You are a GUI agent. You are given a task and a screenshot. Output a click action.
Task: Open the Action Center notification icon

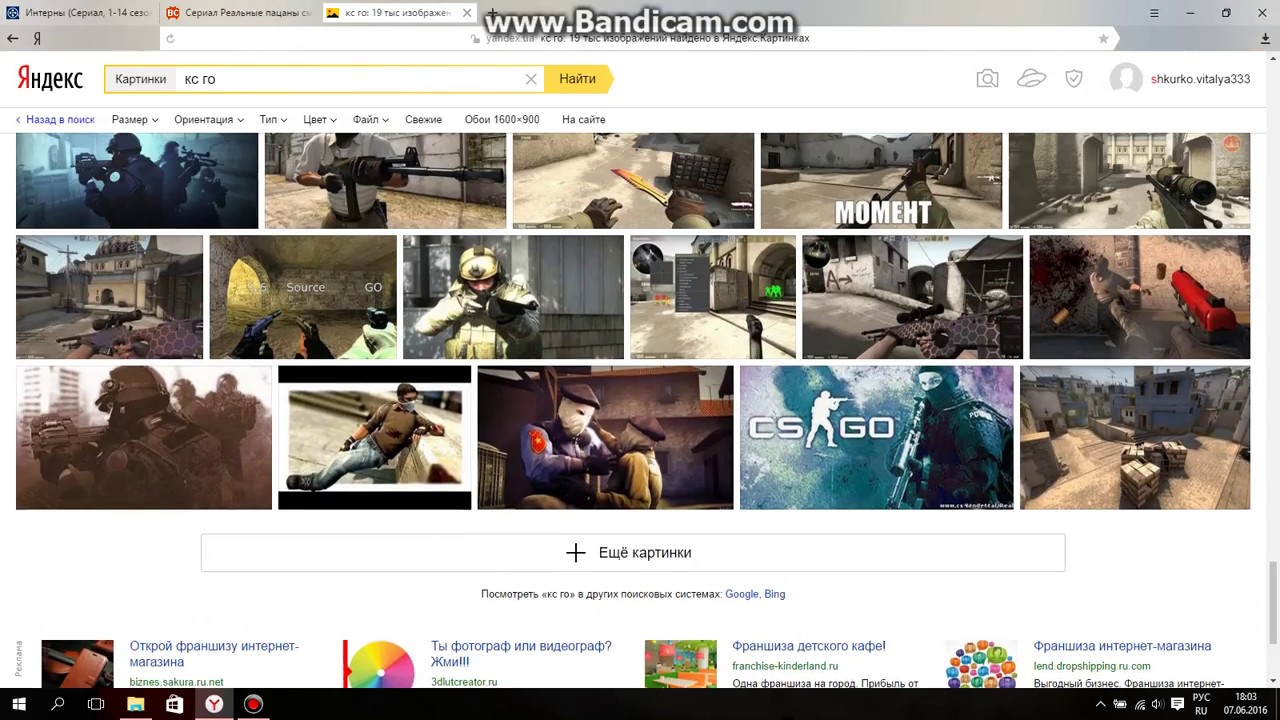tap(1177, 704)
